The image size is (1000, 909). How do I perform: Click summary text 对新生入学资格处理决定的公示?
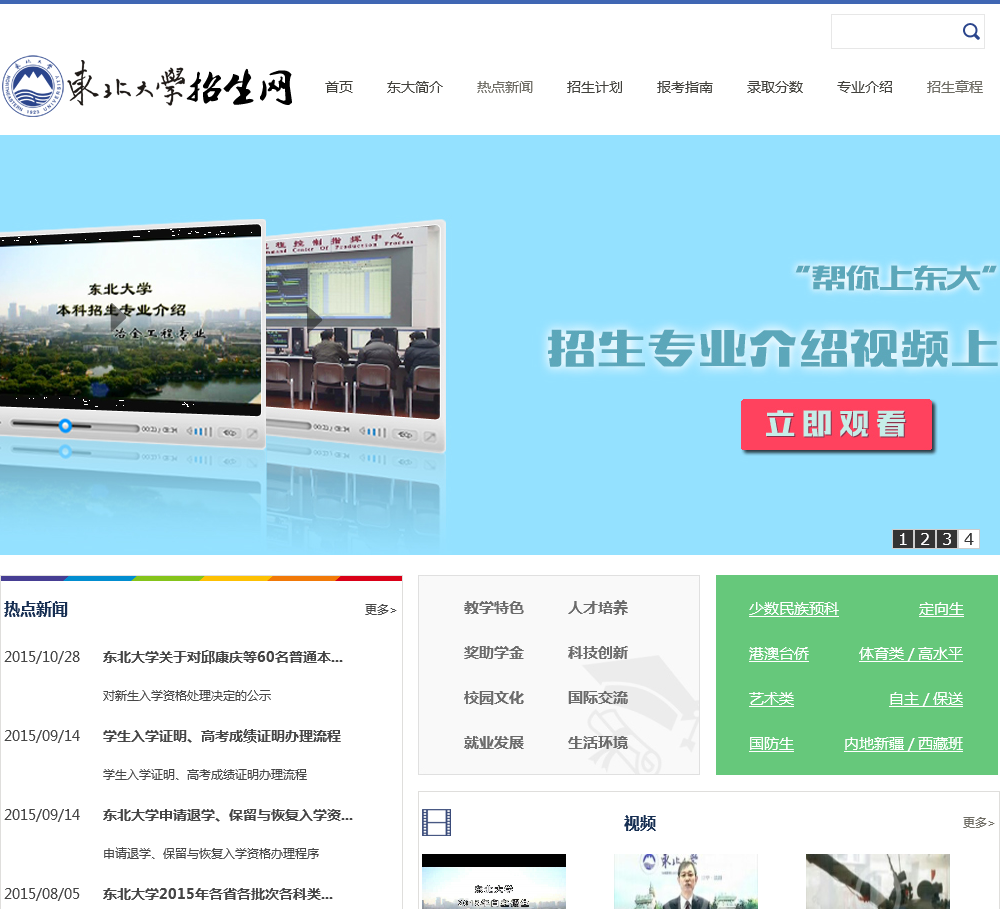187,695
